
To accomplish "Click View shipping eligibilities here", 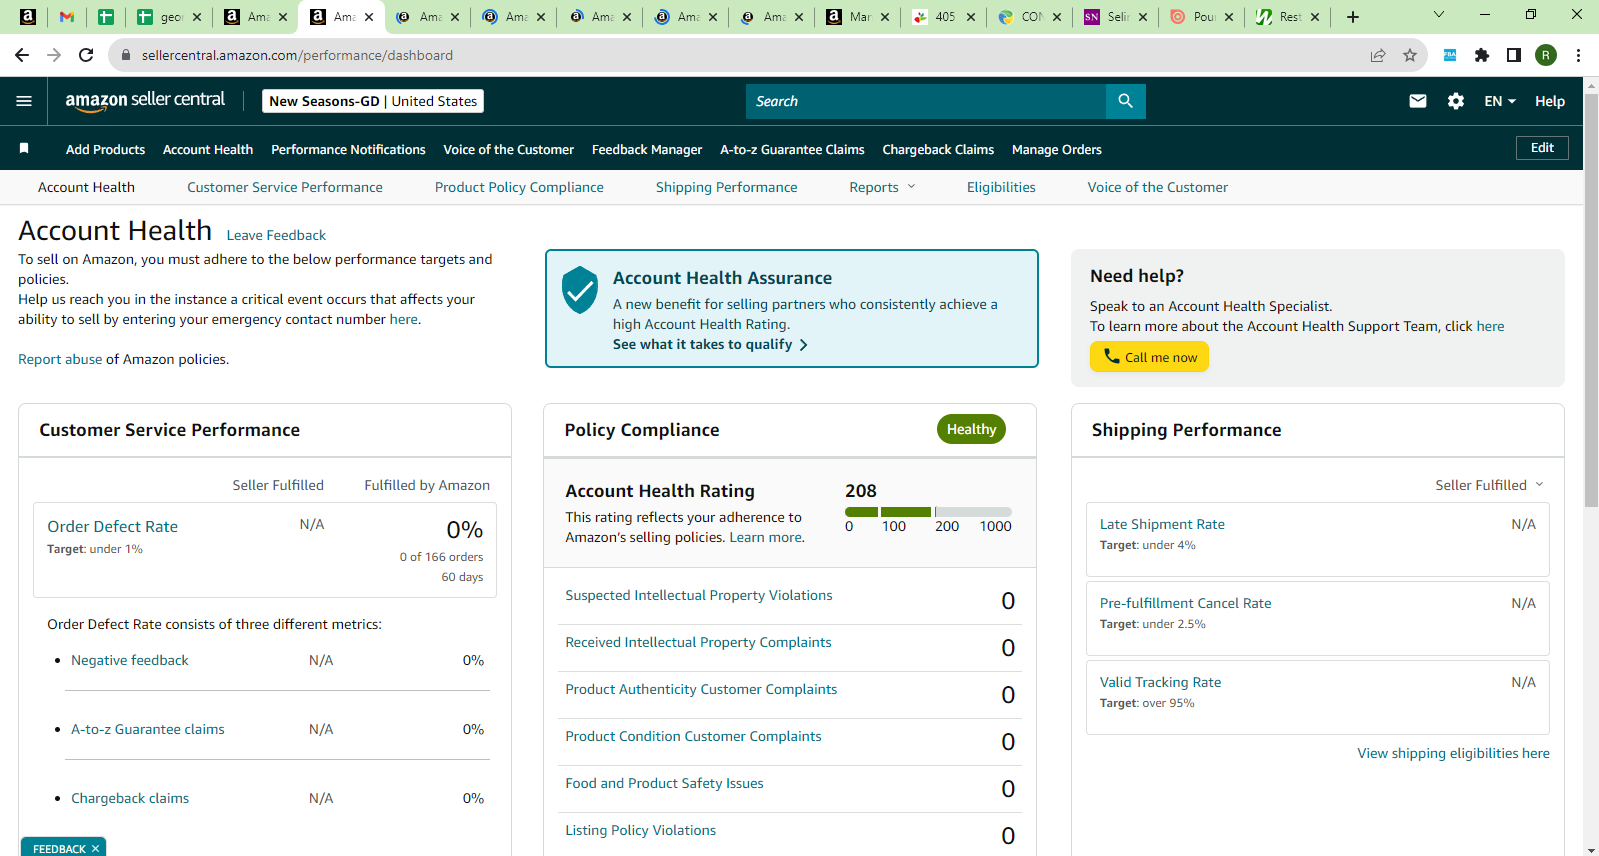I will tap(1453, 753).
